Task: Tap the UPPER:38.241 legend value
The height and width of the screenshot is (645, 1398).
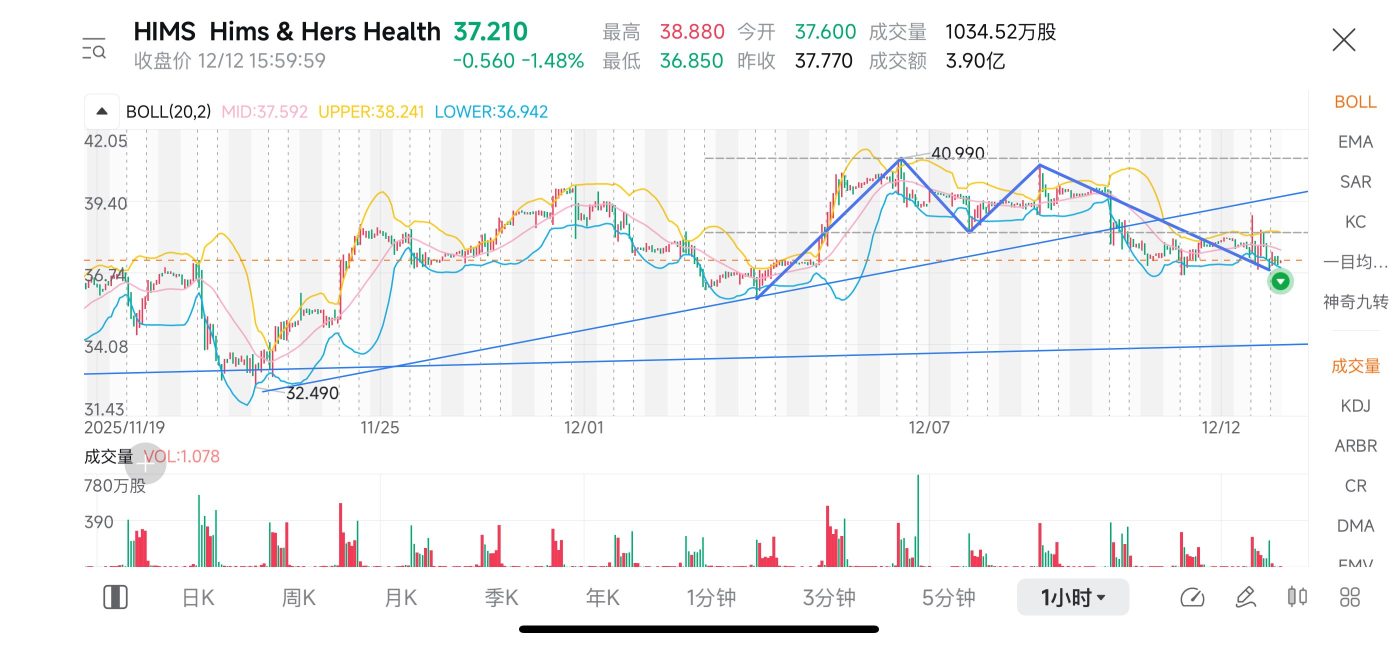Action: click(372, 112)
